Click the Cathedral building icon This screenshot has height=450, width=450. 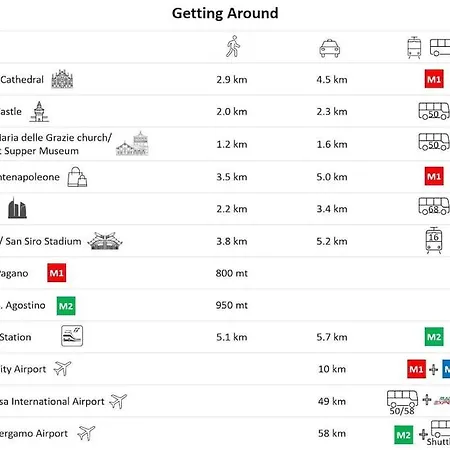tap(62, 79)
